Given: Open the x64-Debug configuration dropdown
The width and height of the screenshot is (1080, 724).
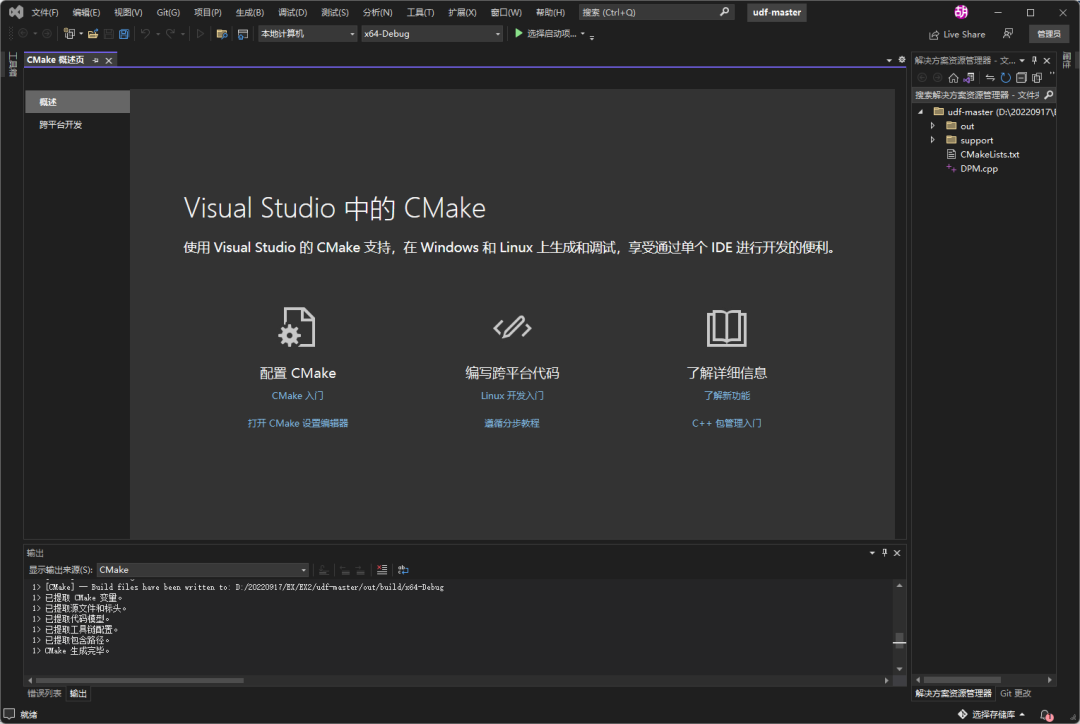Looking at the screenshot, I should 431,34.
